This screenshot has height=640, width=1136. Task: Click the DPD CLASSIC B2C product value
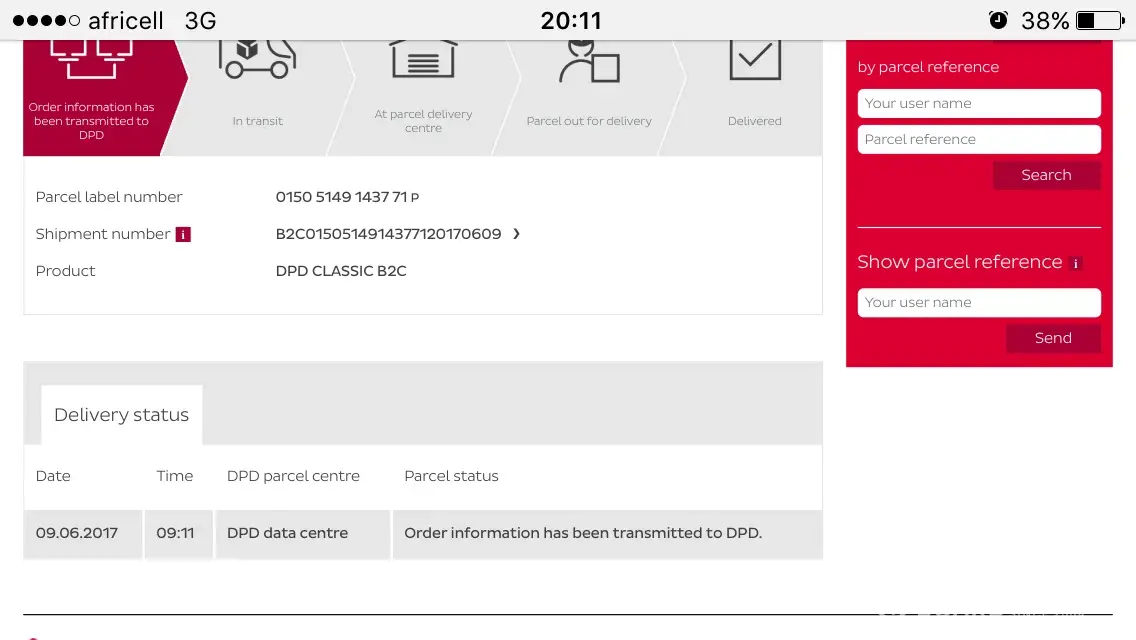click(341, 271)
